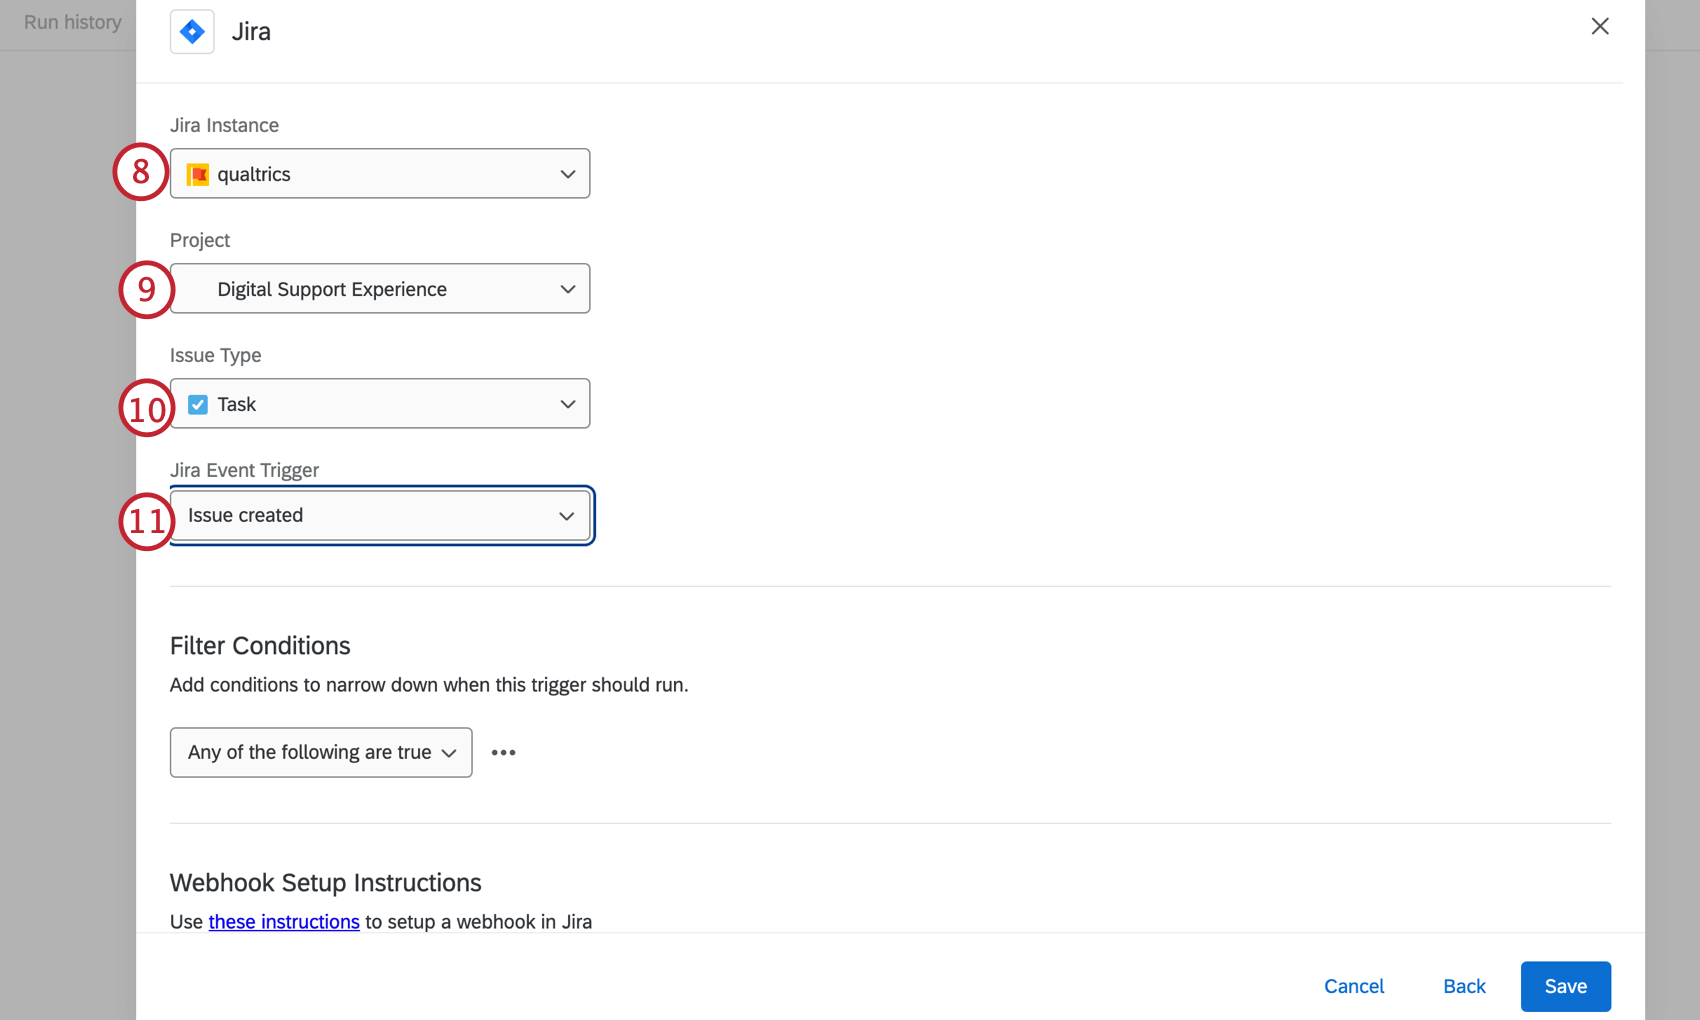Click the Cancel button
This screenshot has height=1020, width=1700.
[1354, 986]
